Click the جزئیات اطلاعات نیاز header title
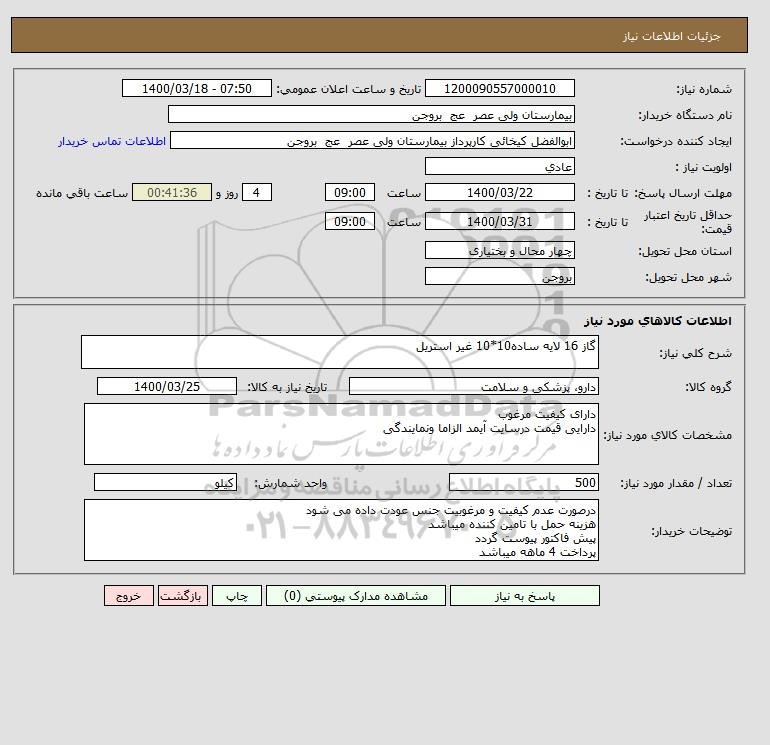This screenshot has width=770, height=745. [x=671, y=36]
